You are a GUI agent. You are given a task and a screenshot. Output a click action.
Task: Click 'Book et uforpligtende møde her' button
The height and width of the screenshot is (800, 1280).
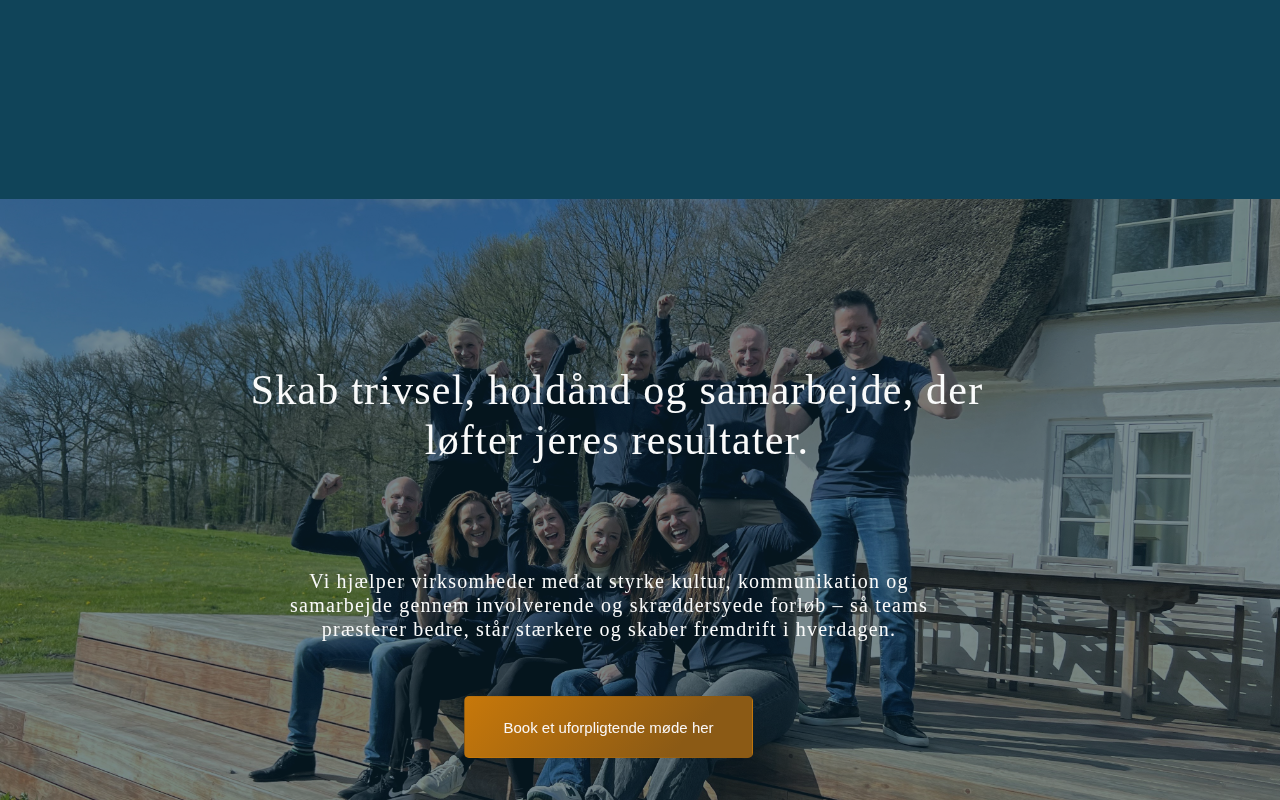(x=608, y=727)
